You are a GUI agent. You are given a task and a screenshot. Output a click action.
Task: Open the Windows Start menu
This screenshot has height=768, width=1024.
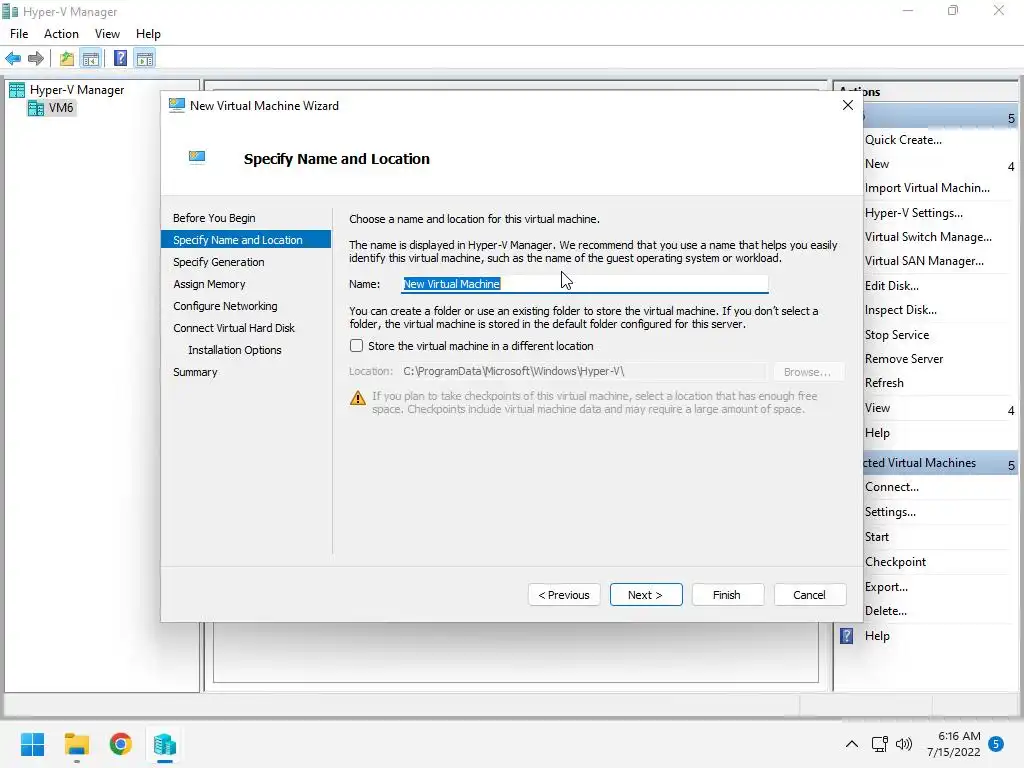pos(32,744)
